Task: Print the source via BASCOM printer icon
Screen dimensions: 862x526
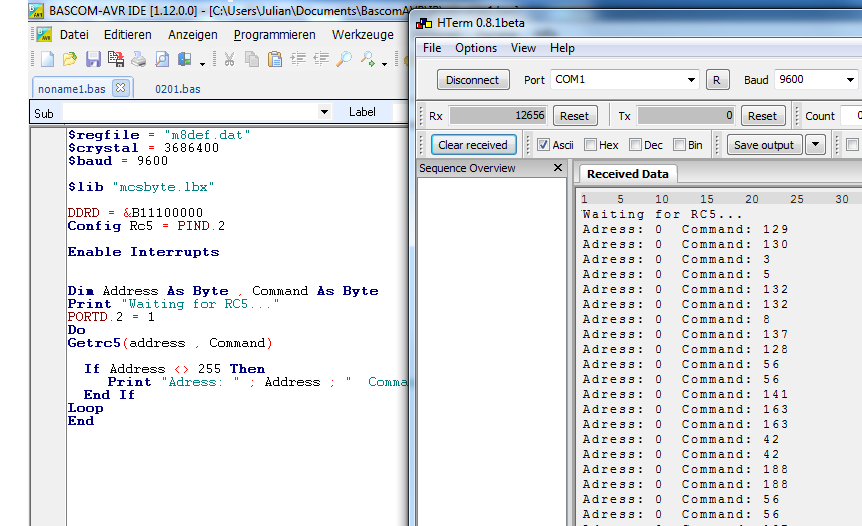Action: pos(139,59)
